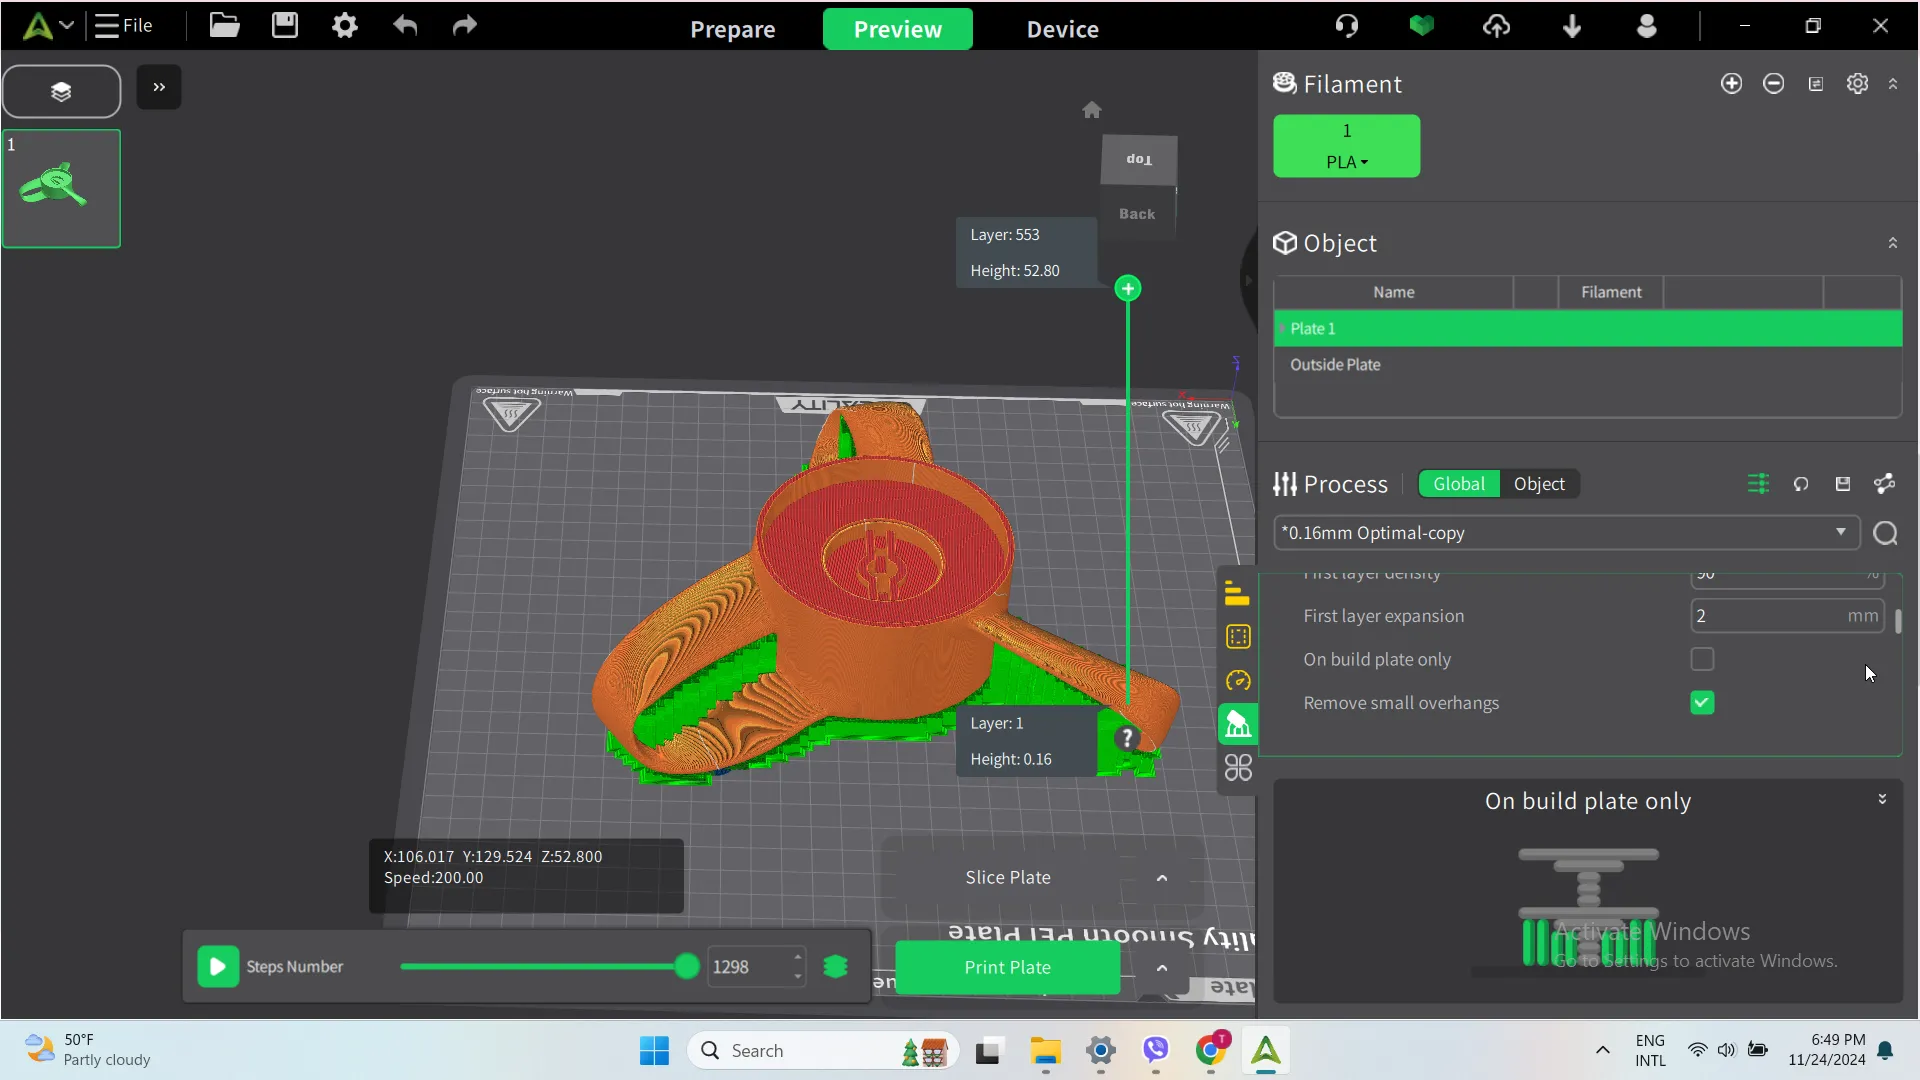Switch process scope to Object
This screenshot has width=1920, height=1080.
click(1538, 485)
